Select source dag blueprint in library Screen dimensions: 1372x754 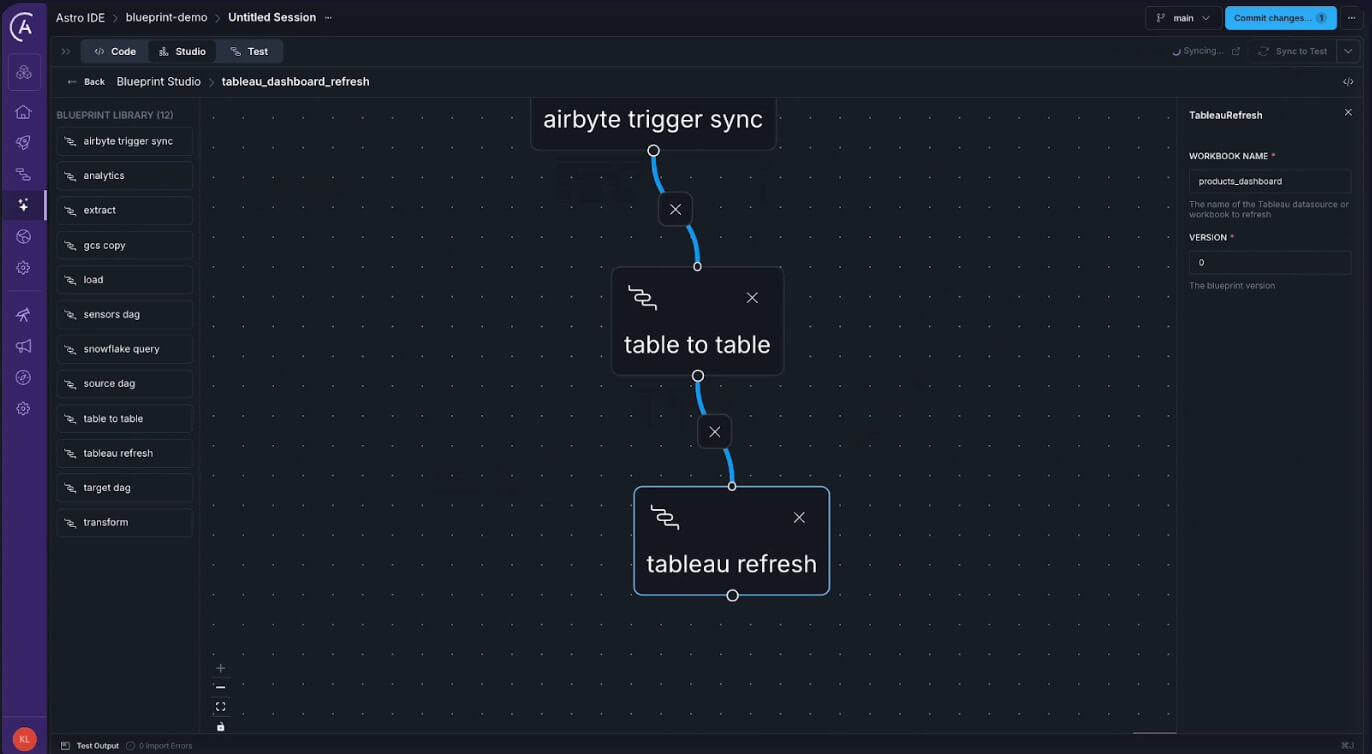point(125,383)
